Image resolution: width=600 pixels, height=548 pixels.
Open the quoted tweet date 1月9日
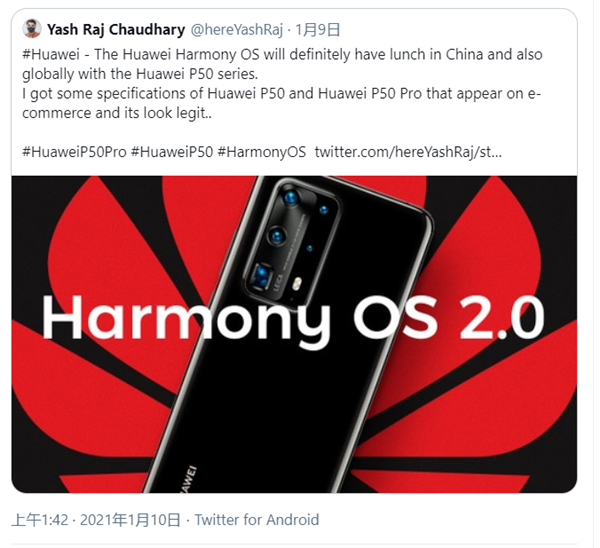click(x=318, y=29)
